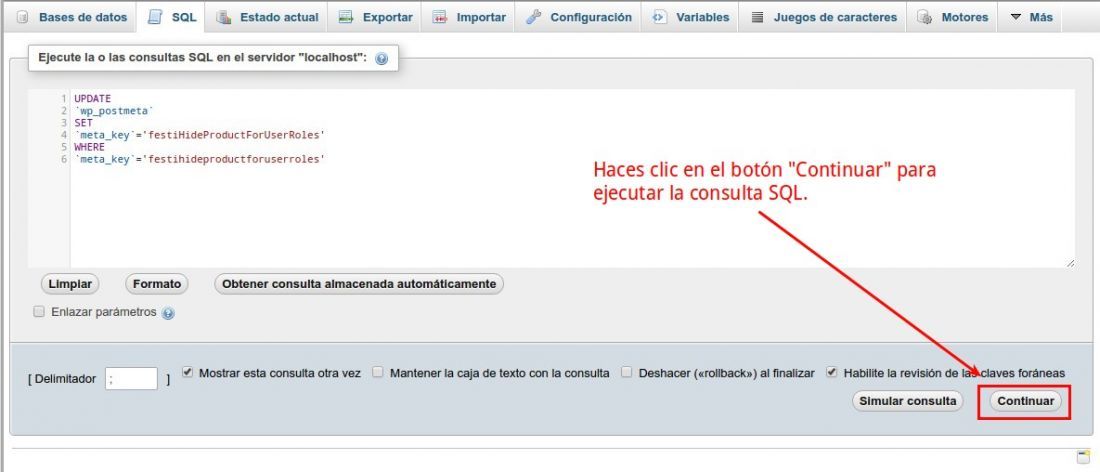The image size is (1100, 472).
Task: Click Obtener consulta almacenada automáticamente
Action: (359, 284)
